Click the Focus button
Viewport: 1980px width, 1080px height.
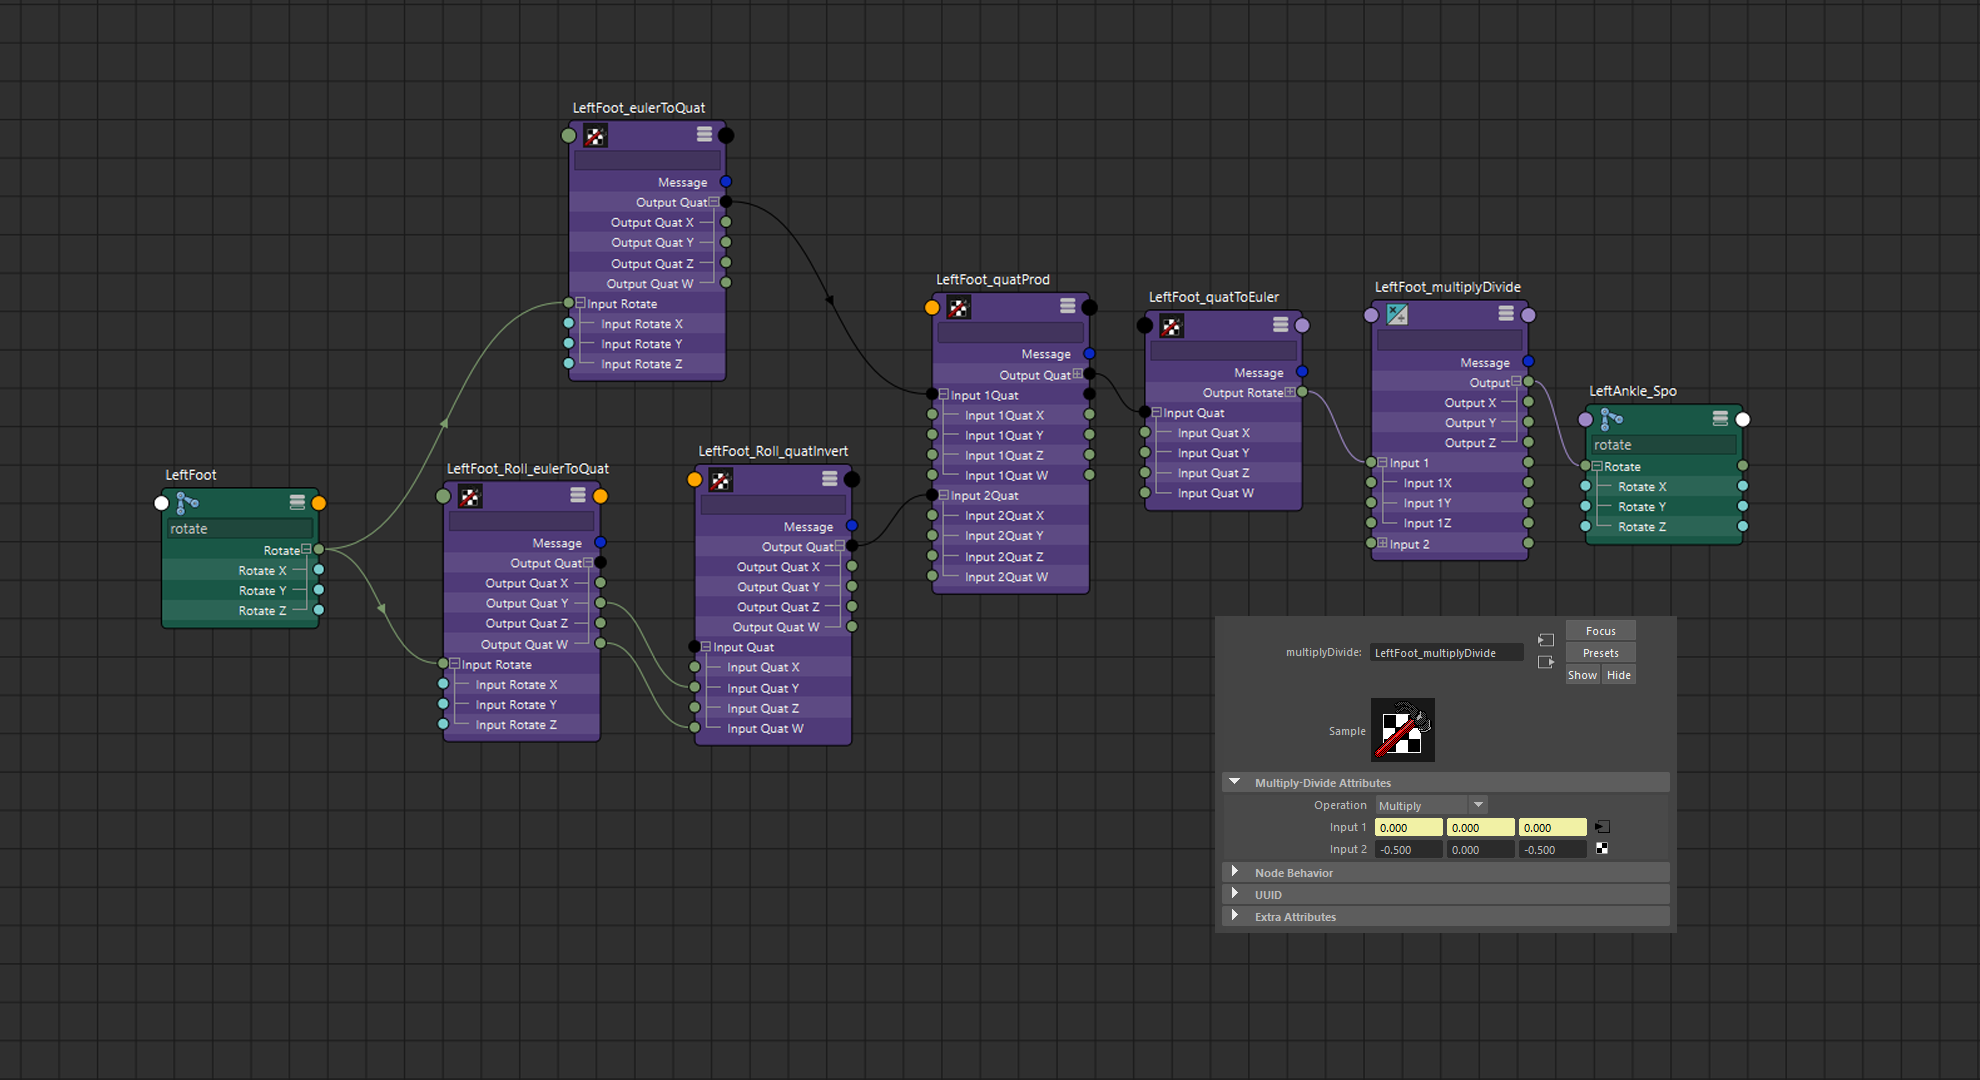coord(1600,631)
